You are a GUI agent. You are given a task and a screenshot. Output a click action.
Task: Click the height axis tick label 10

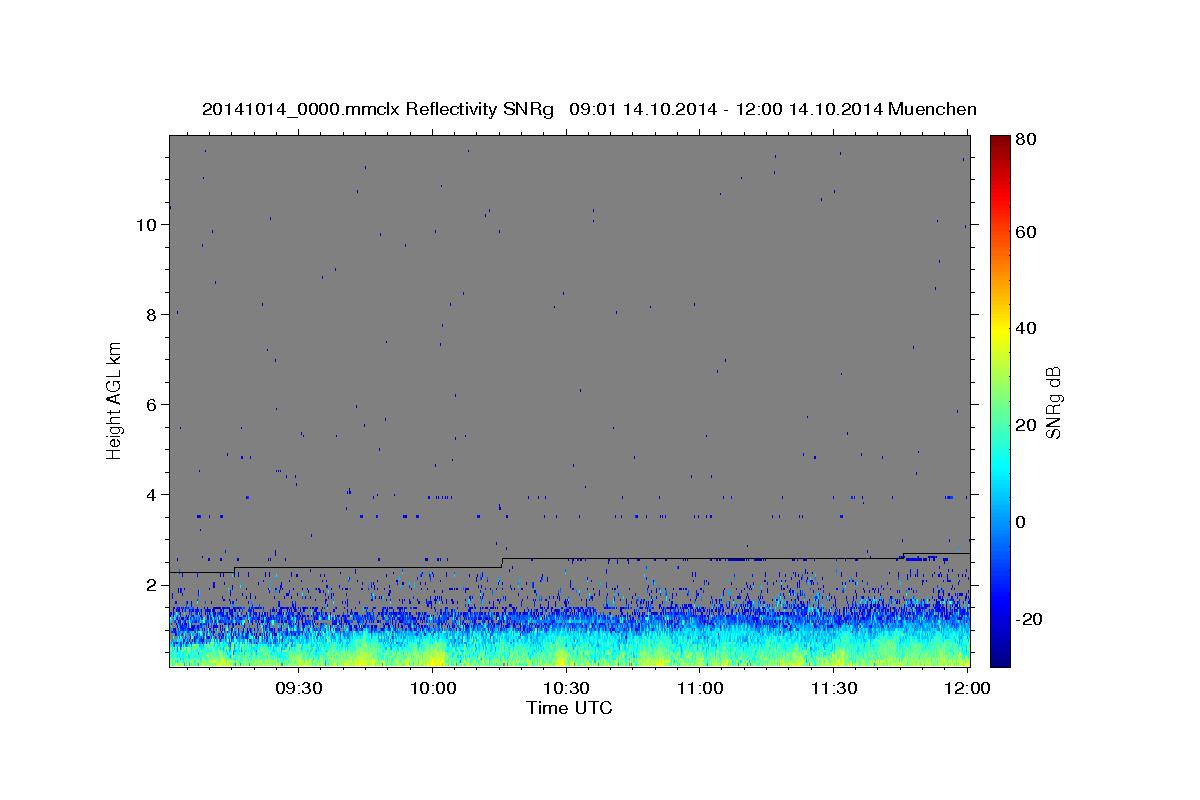tap(146, 225)
